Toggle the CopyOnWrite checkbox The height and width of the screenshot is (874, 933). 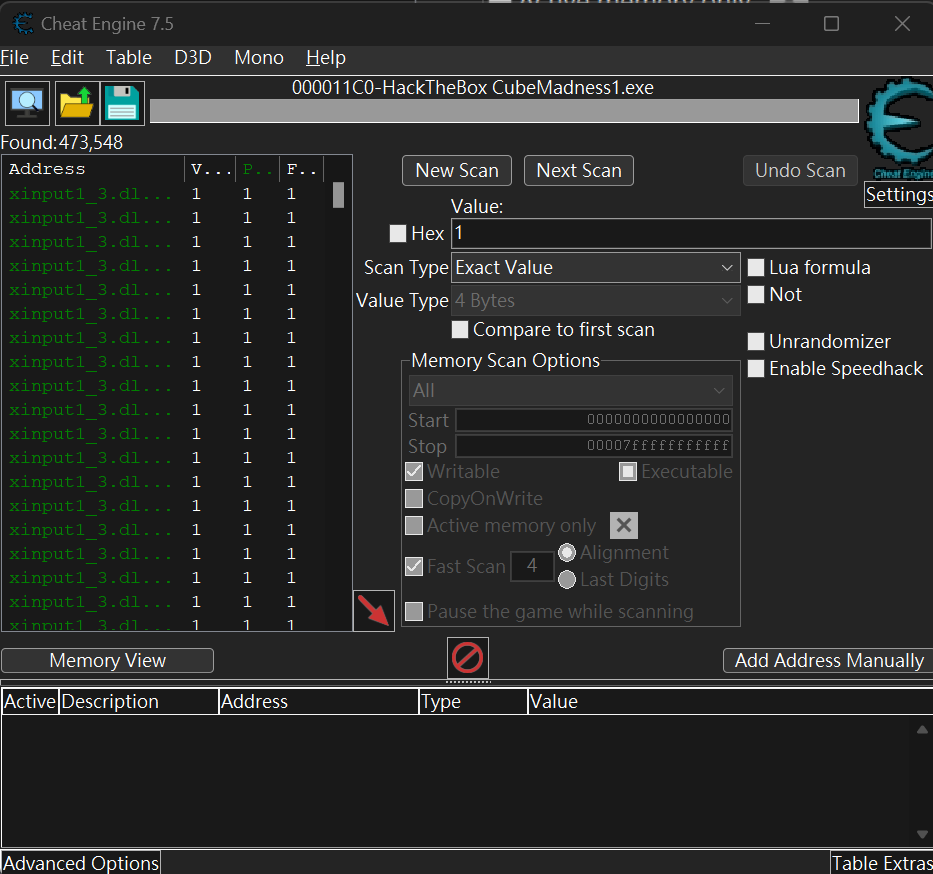click(x=414, y=499)
